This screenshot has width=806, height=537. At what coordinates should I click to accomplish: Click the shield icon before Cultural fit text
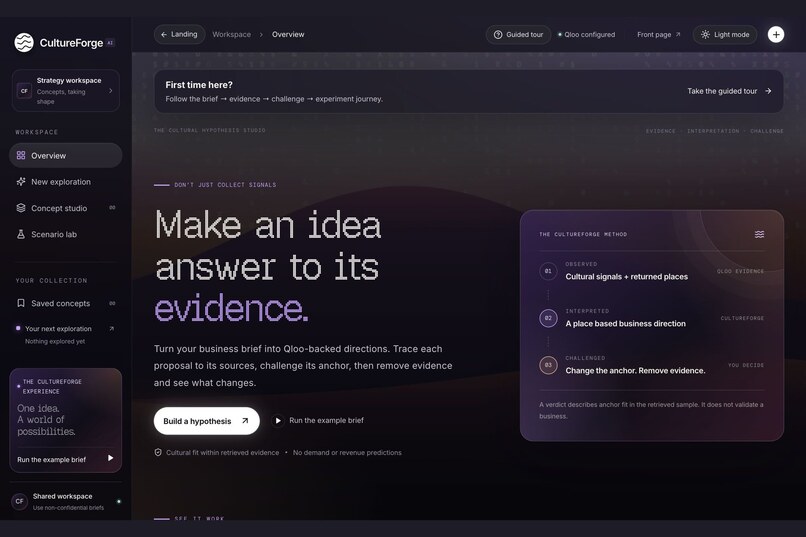pos(158,453)
